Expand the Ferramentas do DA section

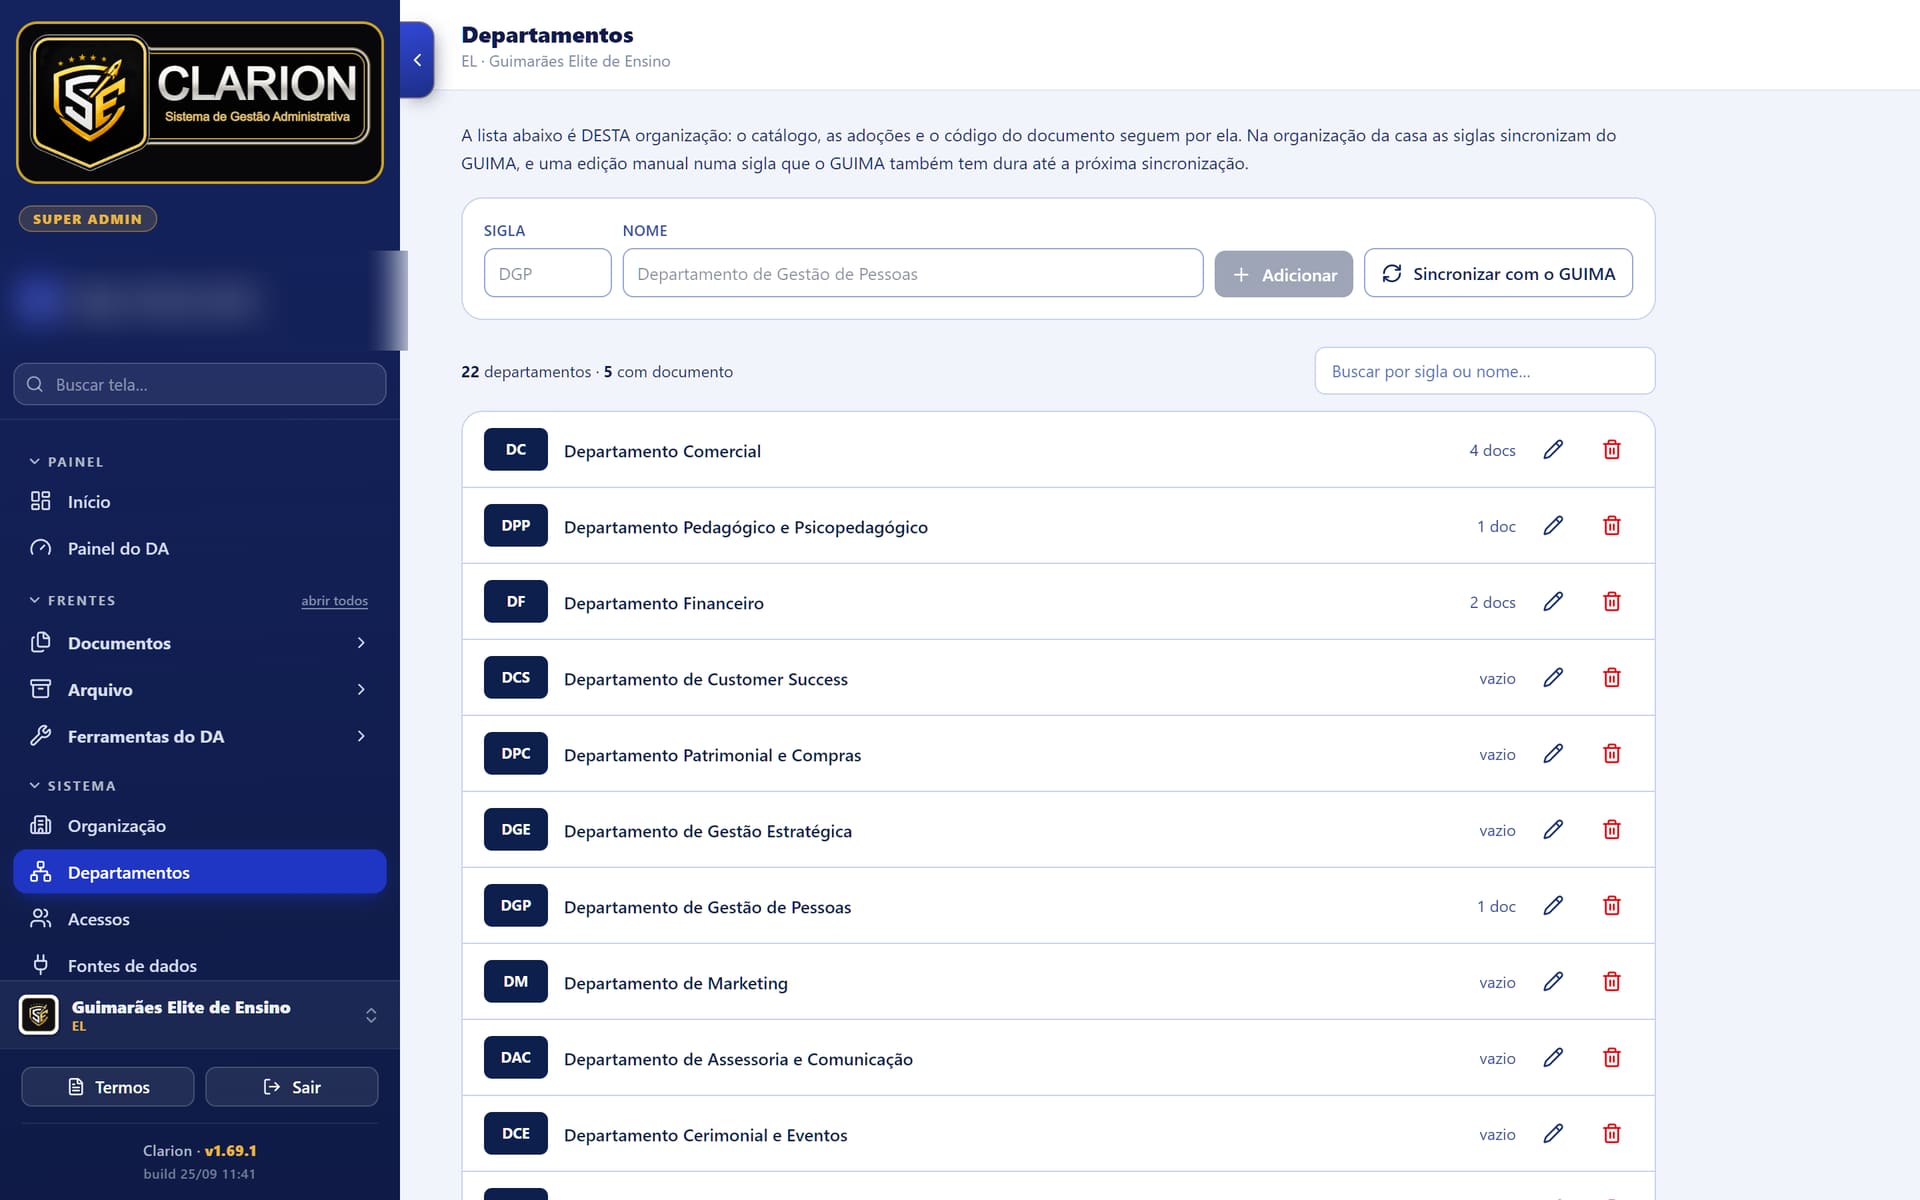tap(200, 737)
